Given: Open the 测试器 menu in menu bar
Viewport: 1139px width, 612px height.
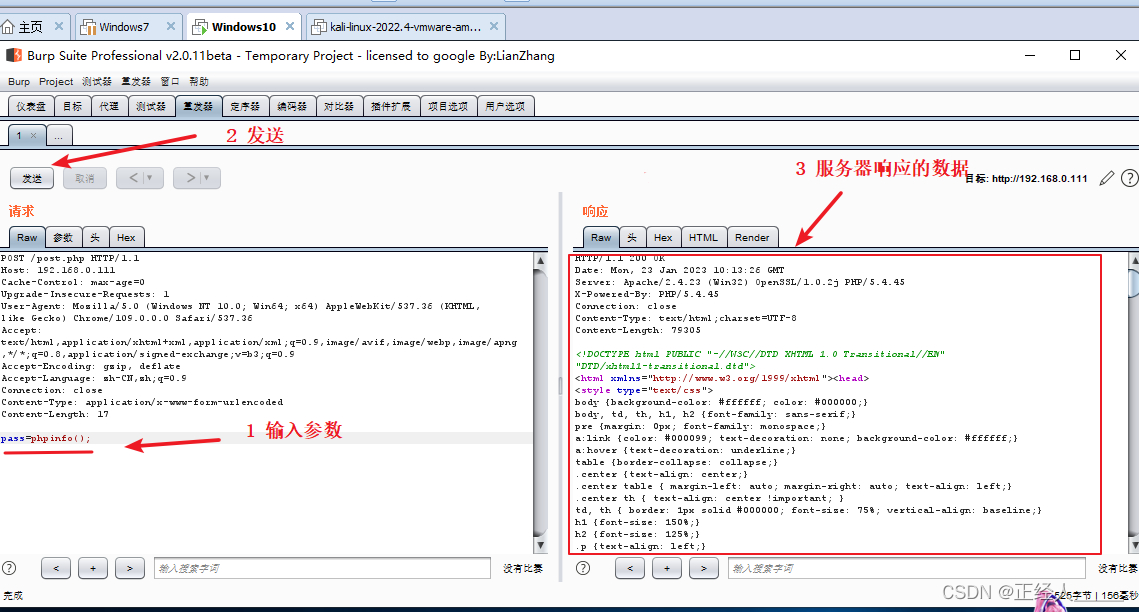Looking at the screenshot, I should [x=97, y=81].
